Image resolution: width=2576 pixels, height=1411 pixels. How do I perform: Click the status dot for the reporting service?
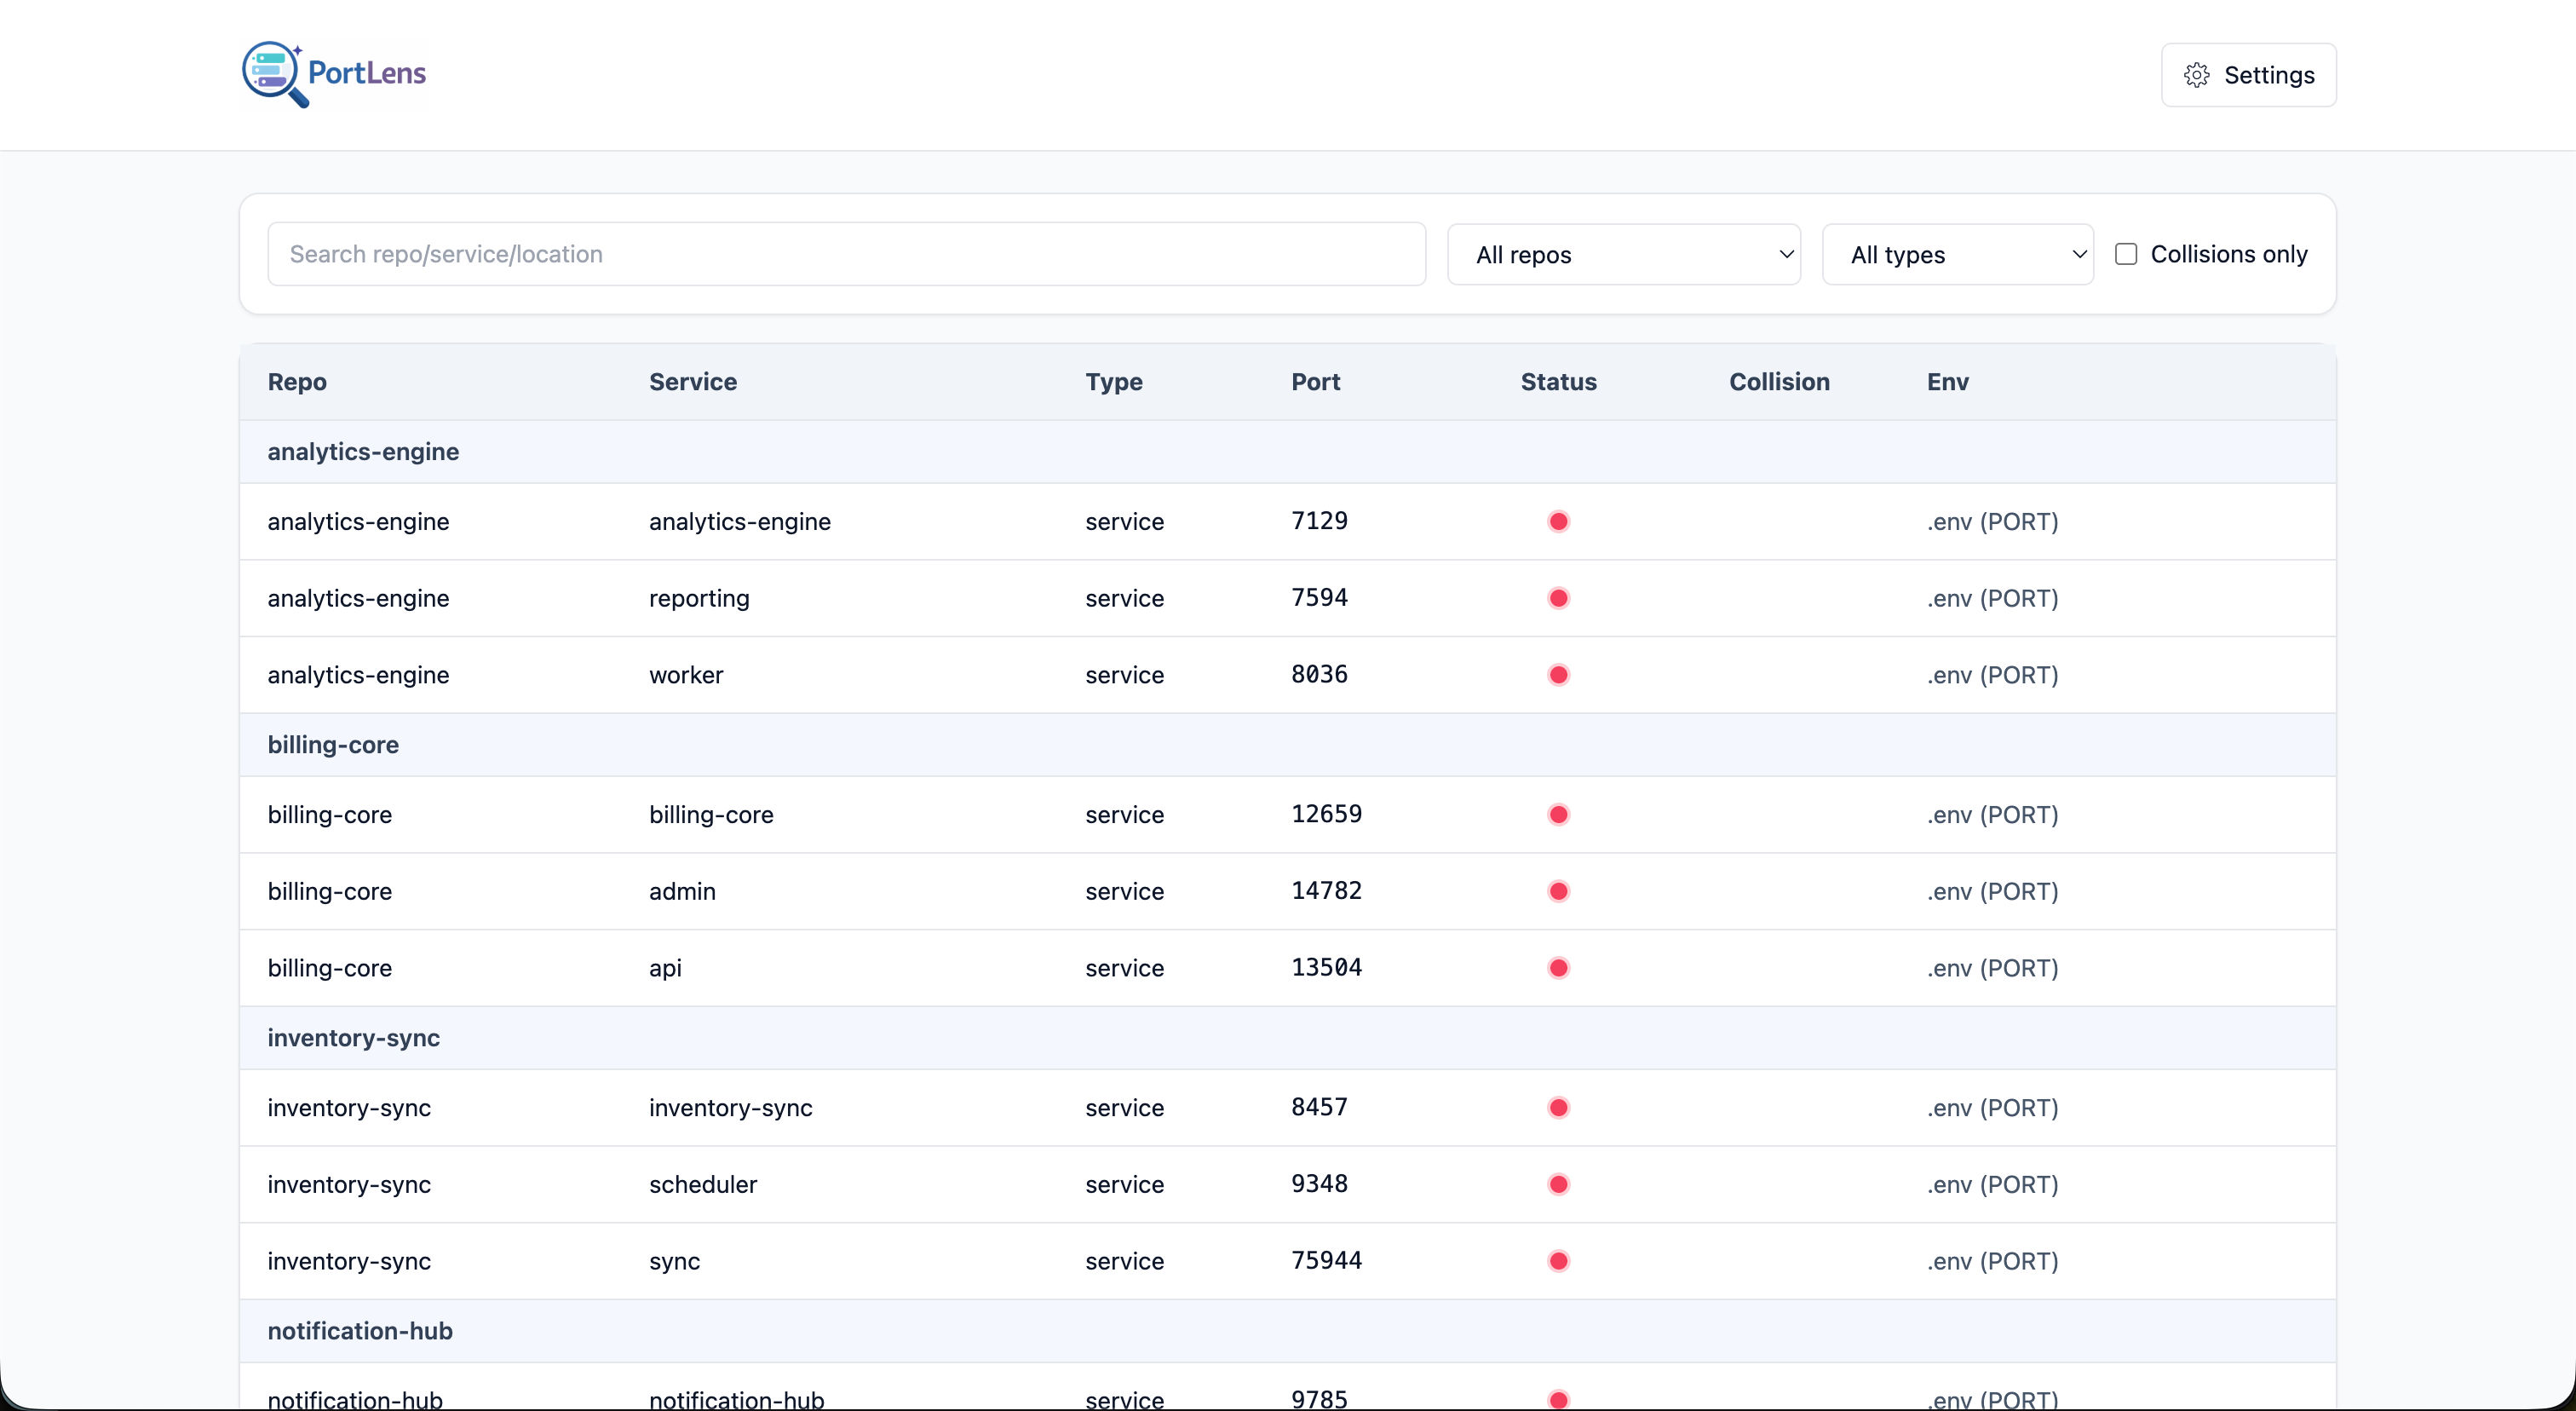[x=1559, y=598]
